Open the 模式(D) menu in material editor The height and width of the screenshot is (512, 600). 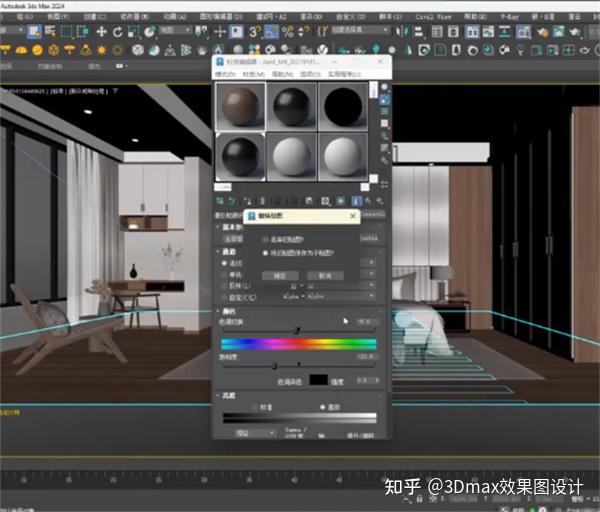[226, 74]
